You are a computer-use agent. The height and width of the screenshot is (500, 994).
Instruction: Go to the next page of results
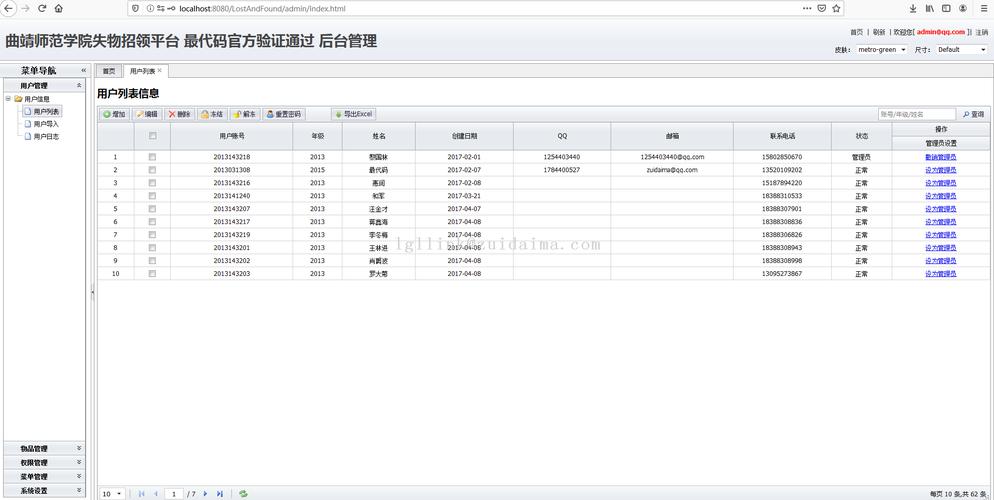click(205, 494)
